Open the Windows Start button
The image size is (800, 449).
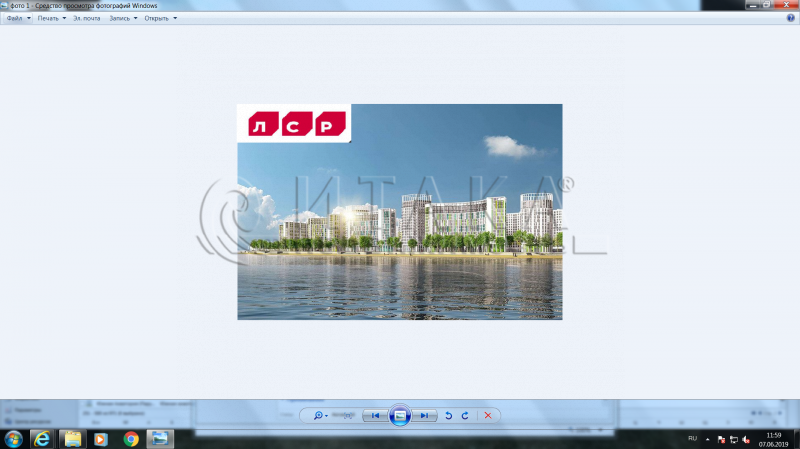13,439
